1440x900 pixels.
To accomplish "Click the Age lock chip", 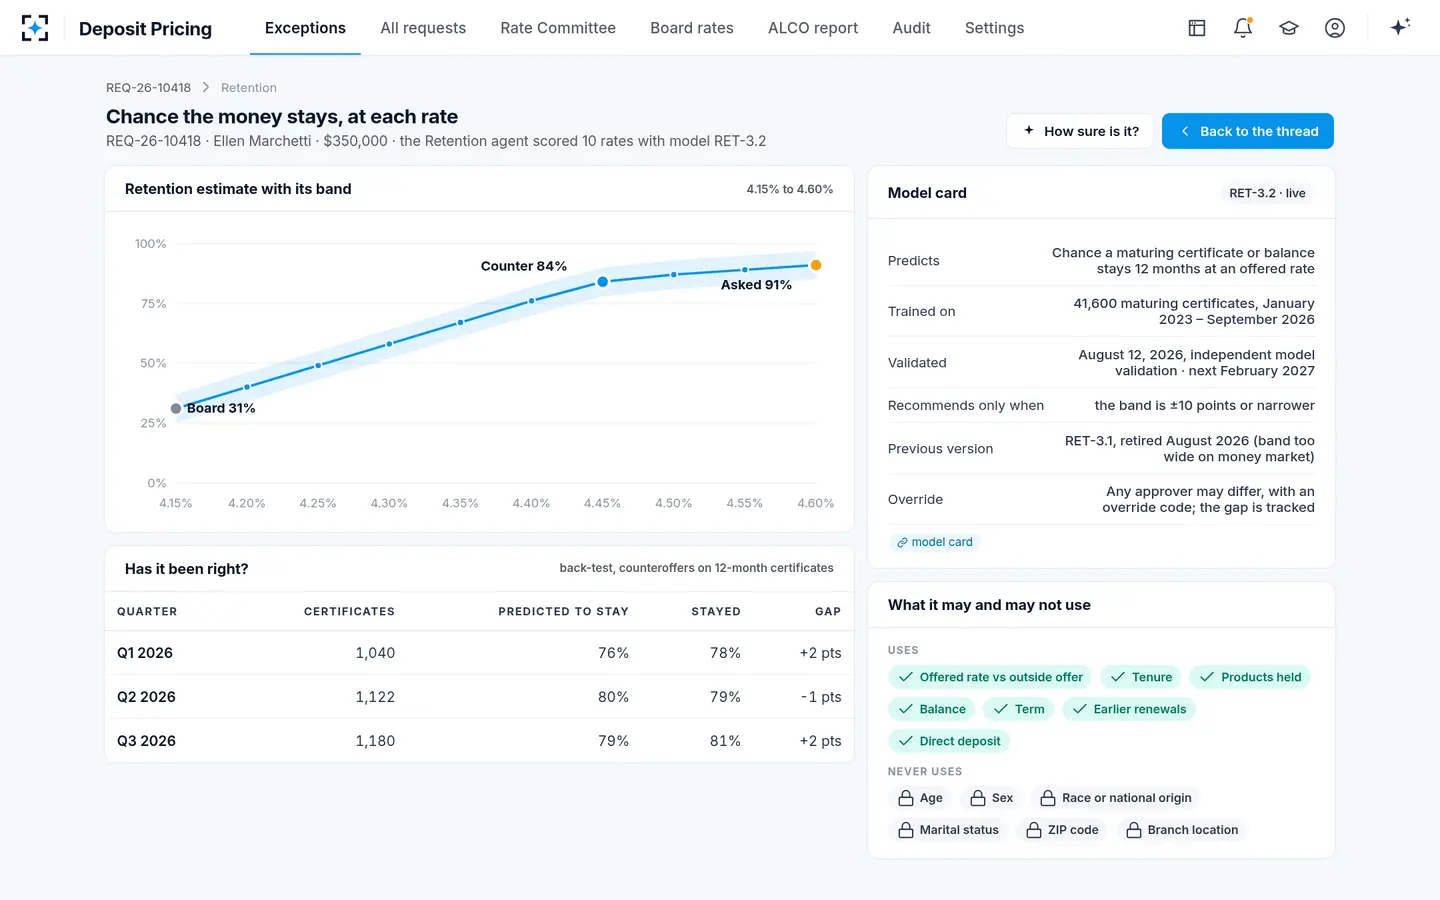I will tap(920, 798).
